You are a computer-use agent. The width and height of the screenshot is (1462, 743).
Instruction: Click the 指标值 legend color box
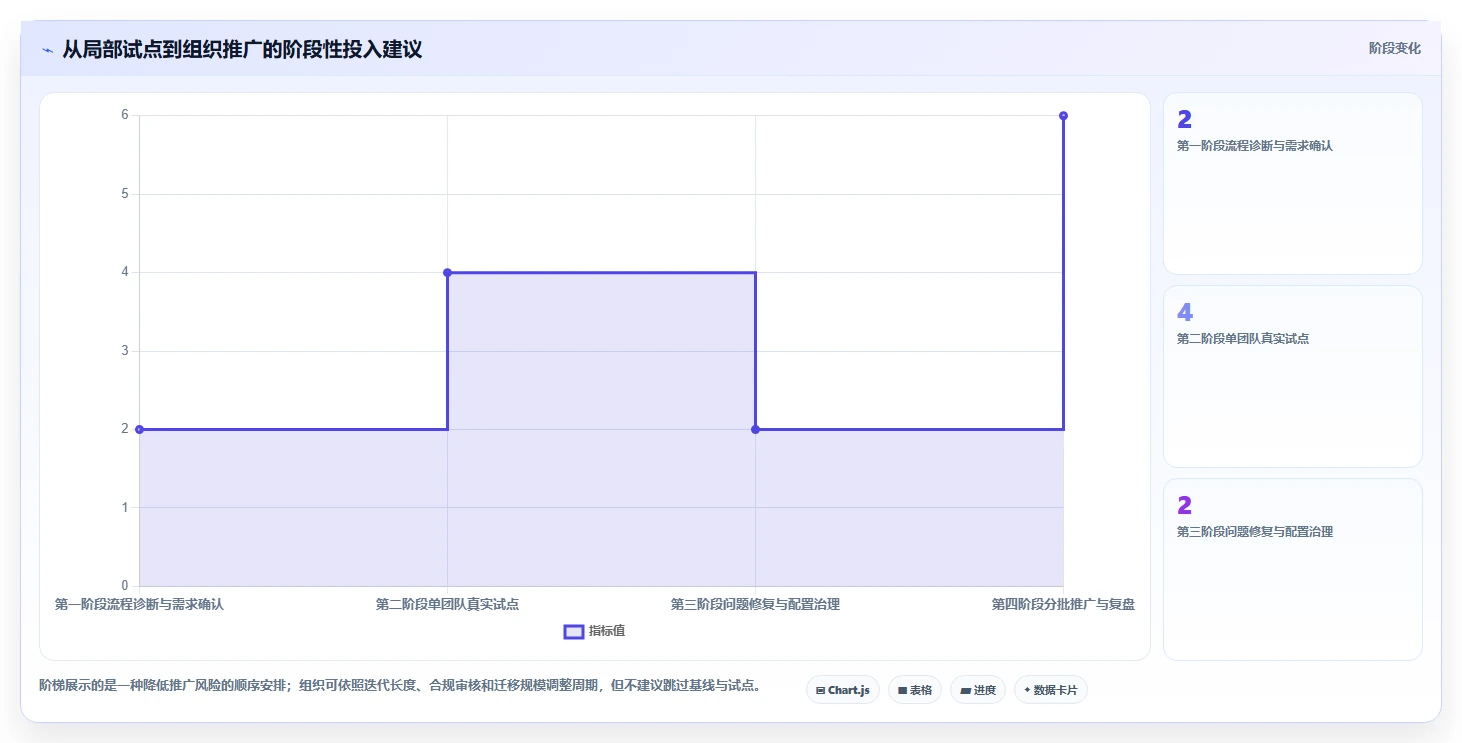point(574,631)
